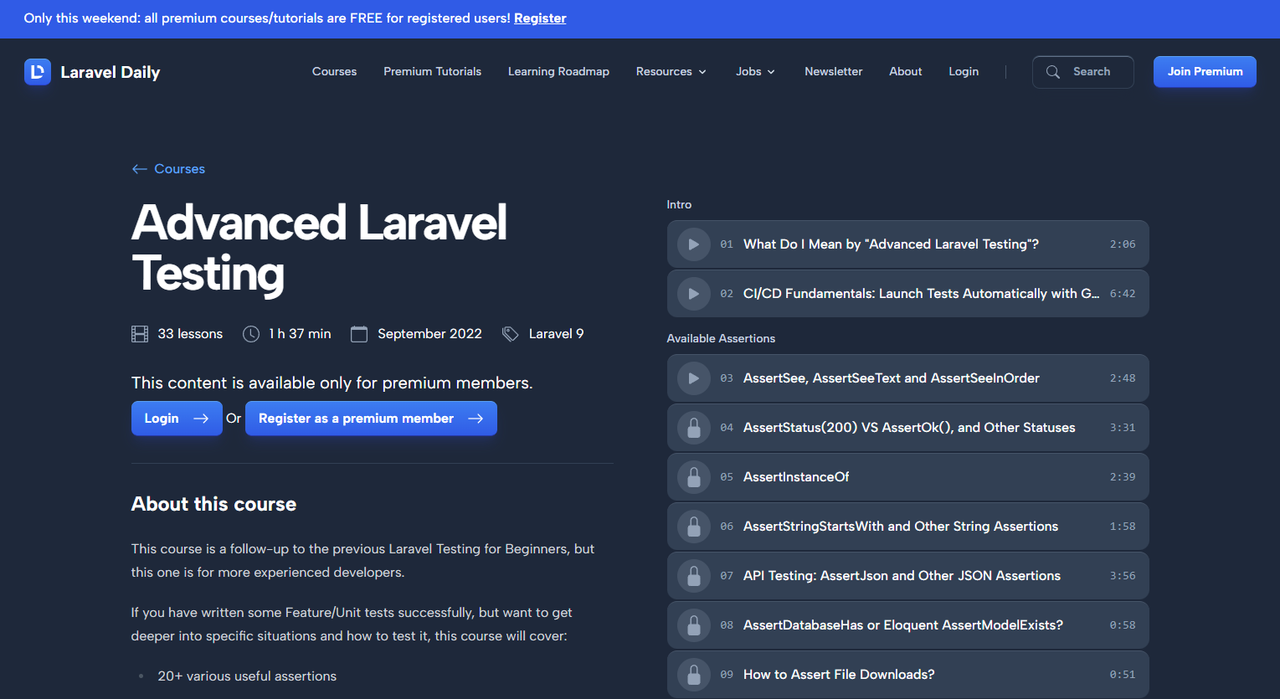The width and height of the screenshot is (1280, 699).
Task: Open lesson API Testing: AssertJson
Action: click(908, 576)
